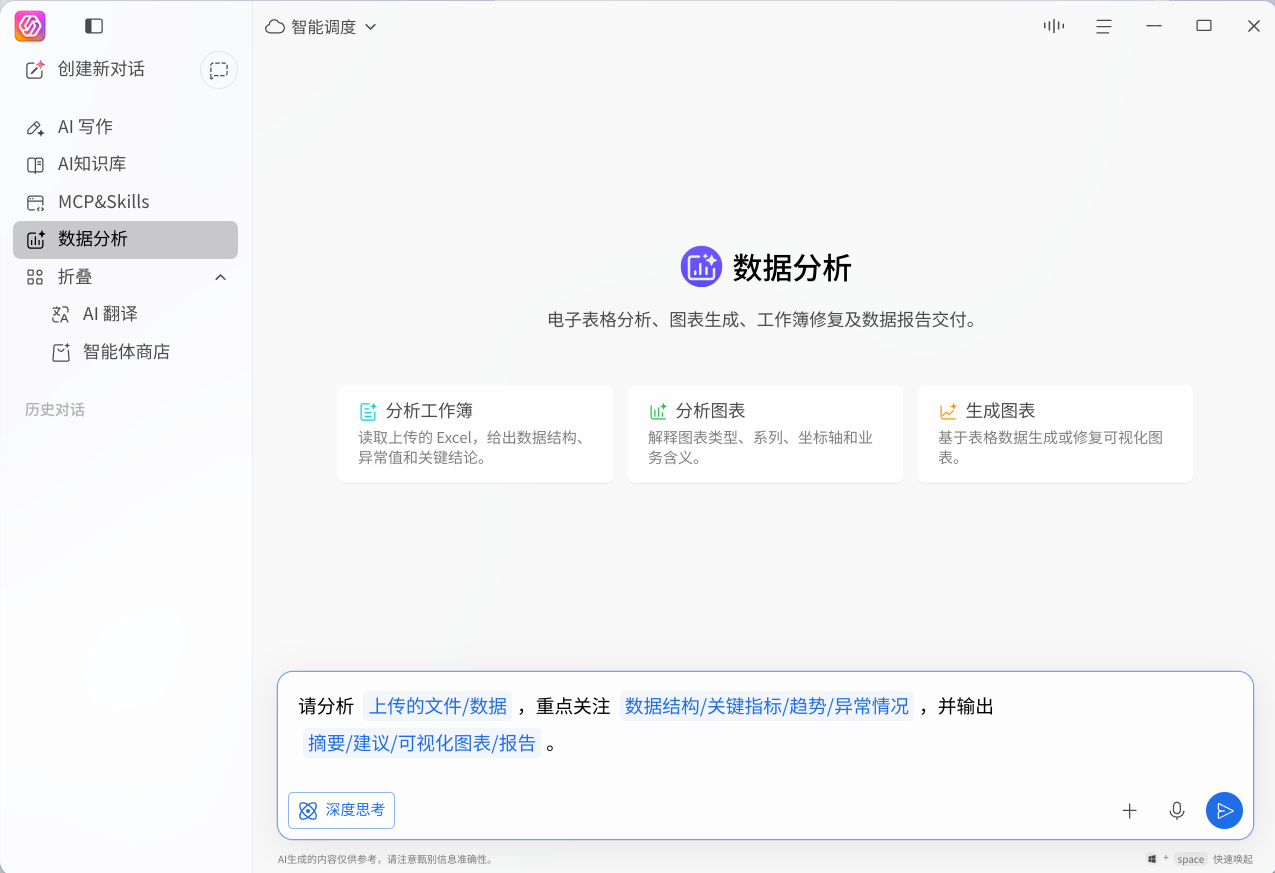Toggle 深度思考 deep thinking mode
The image size is (1275, 873).
coord(341,810)
